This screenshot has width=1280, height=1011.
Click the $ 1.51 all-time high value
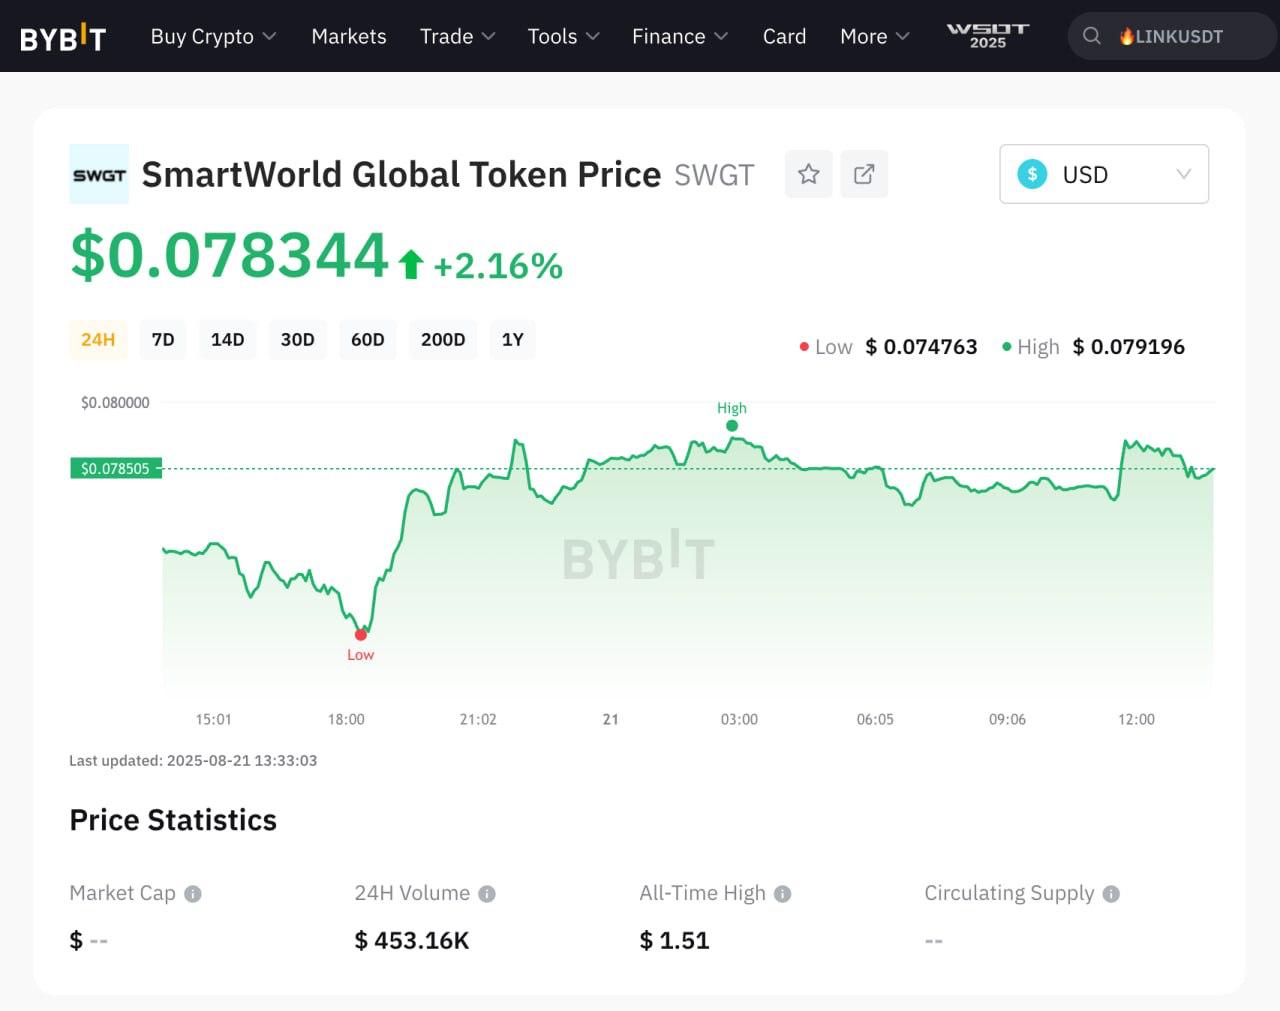click(x=674, y=941)
